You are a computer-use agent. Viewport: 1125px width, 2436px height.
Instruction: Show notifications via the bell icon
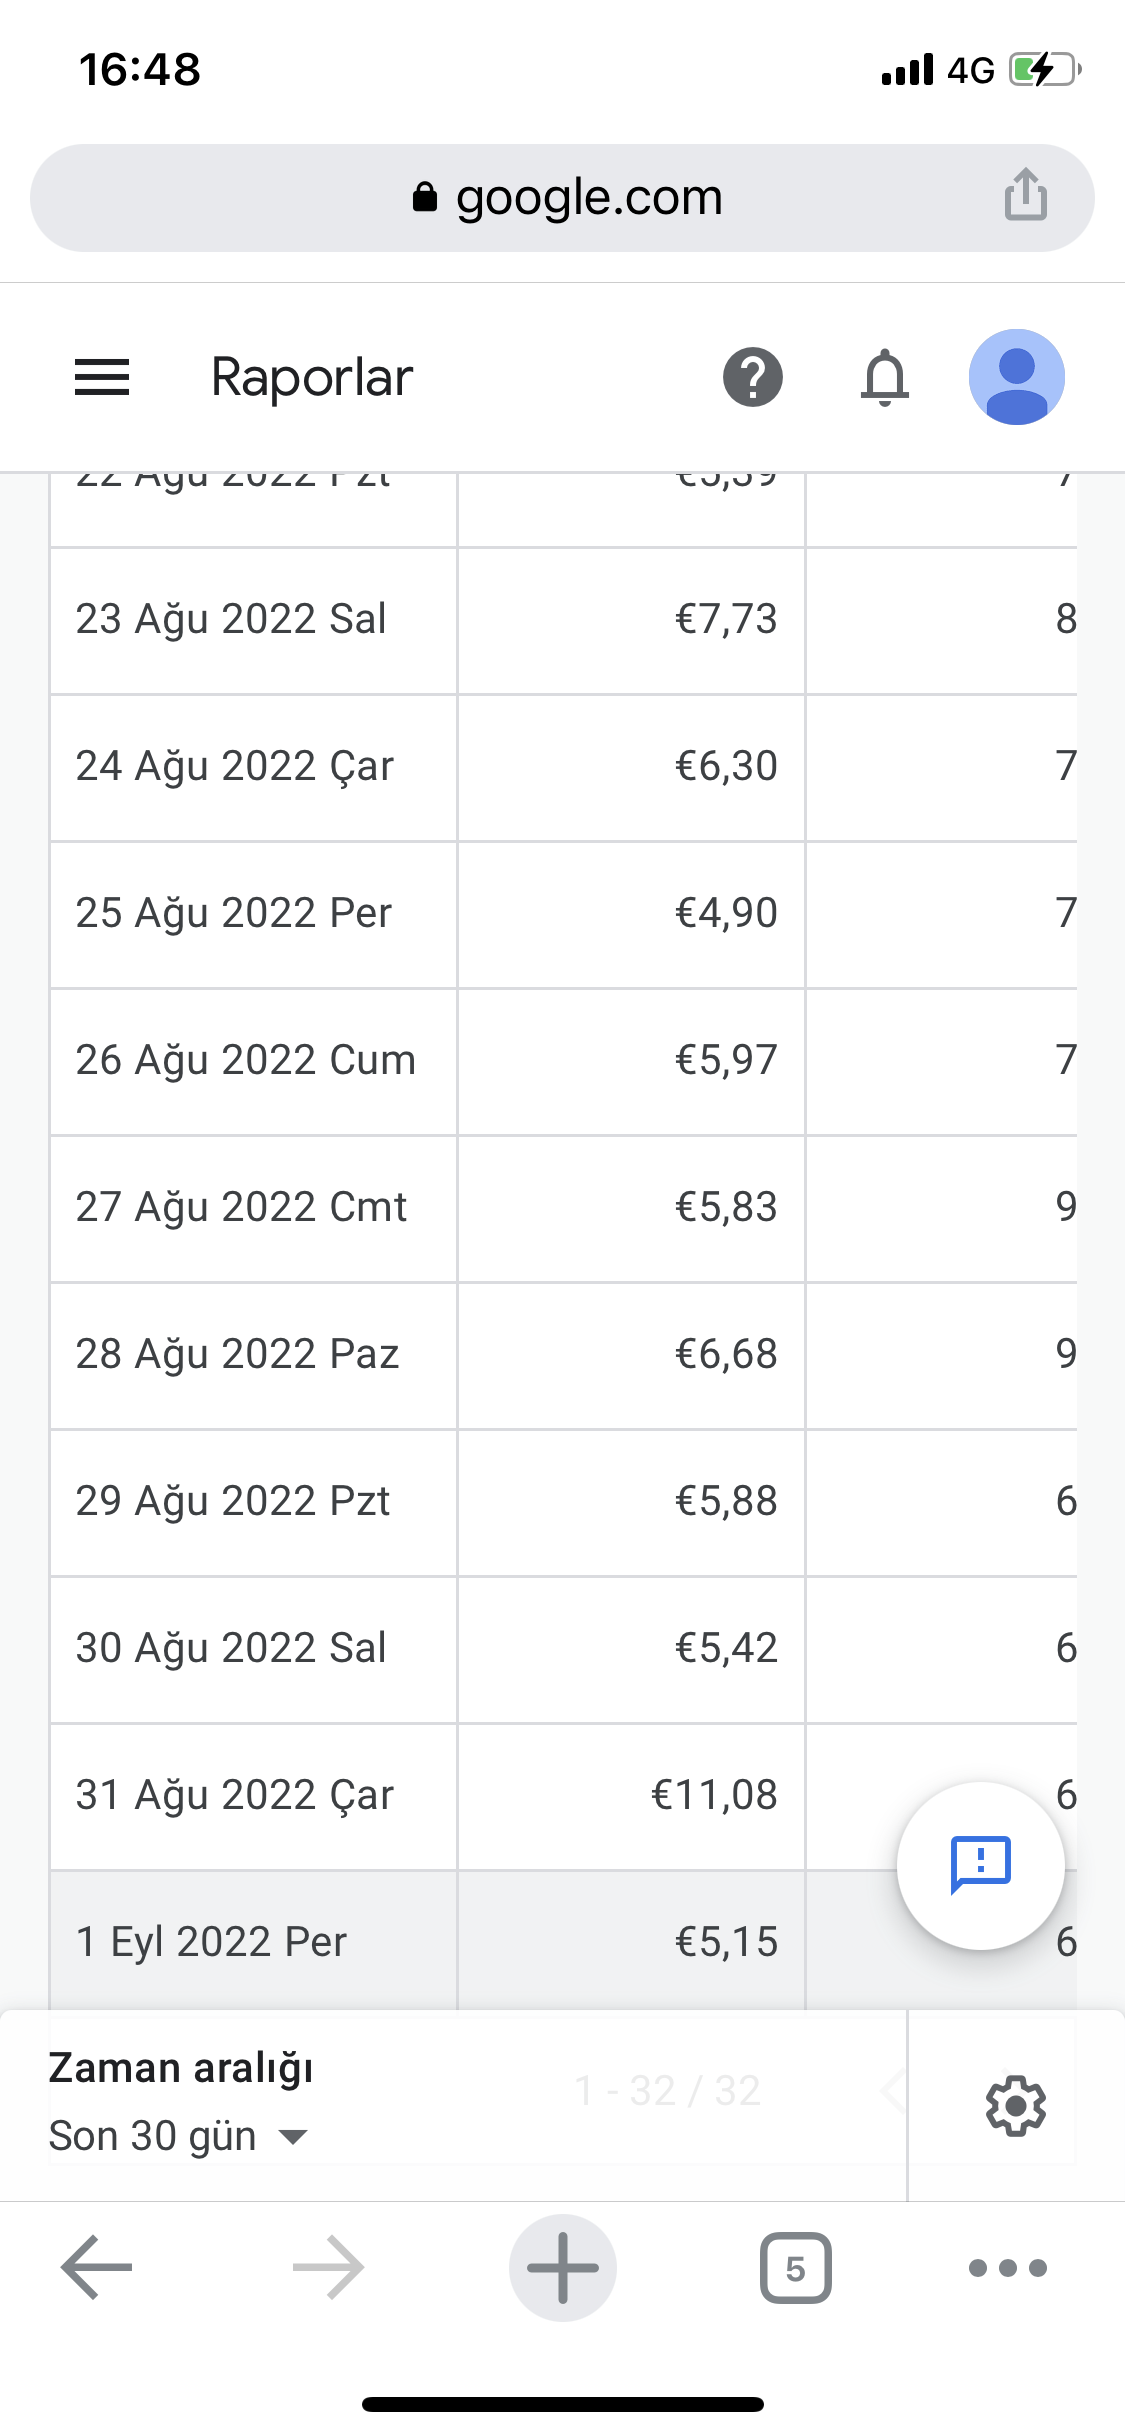coord(885,377)
